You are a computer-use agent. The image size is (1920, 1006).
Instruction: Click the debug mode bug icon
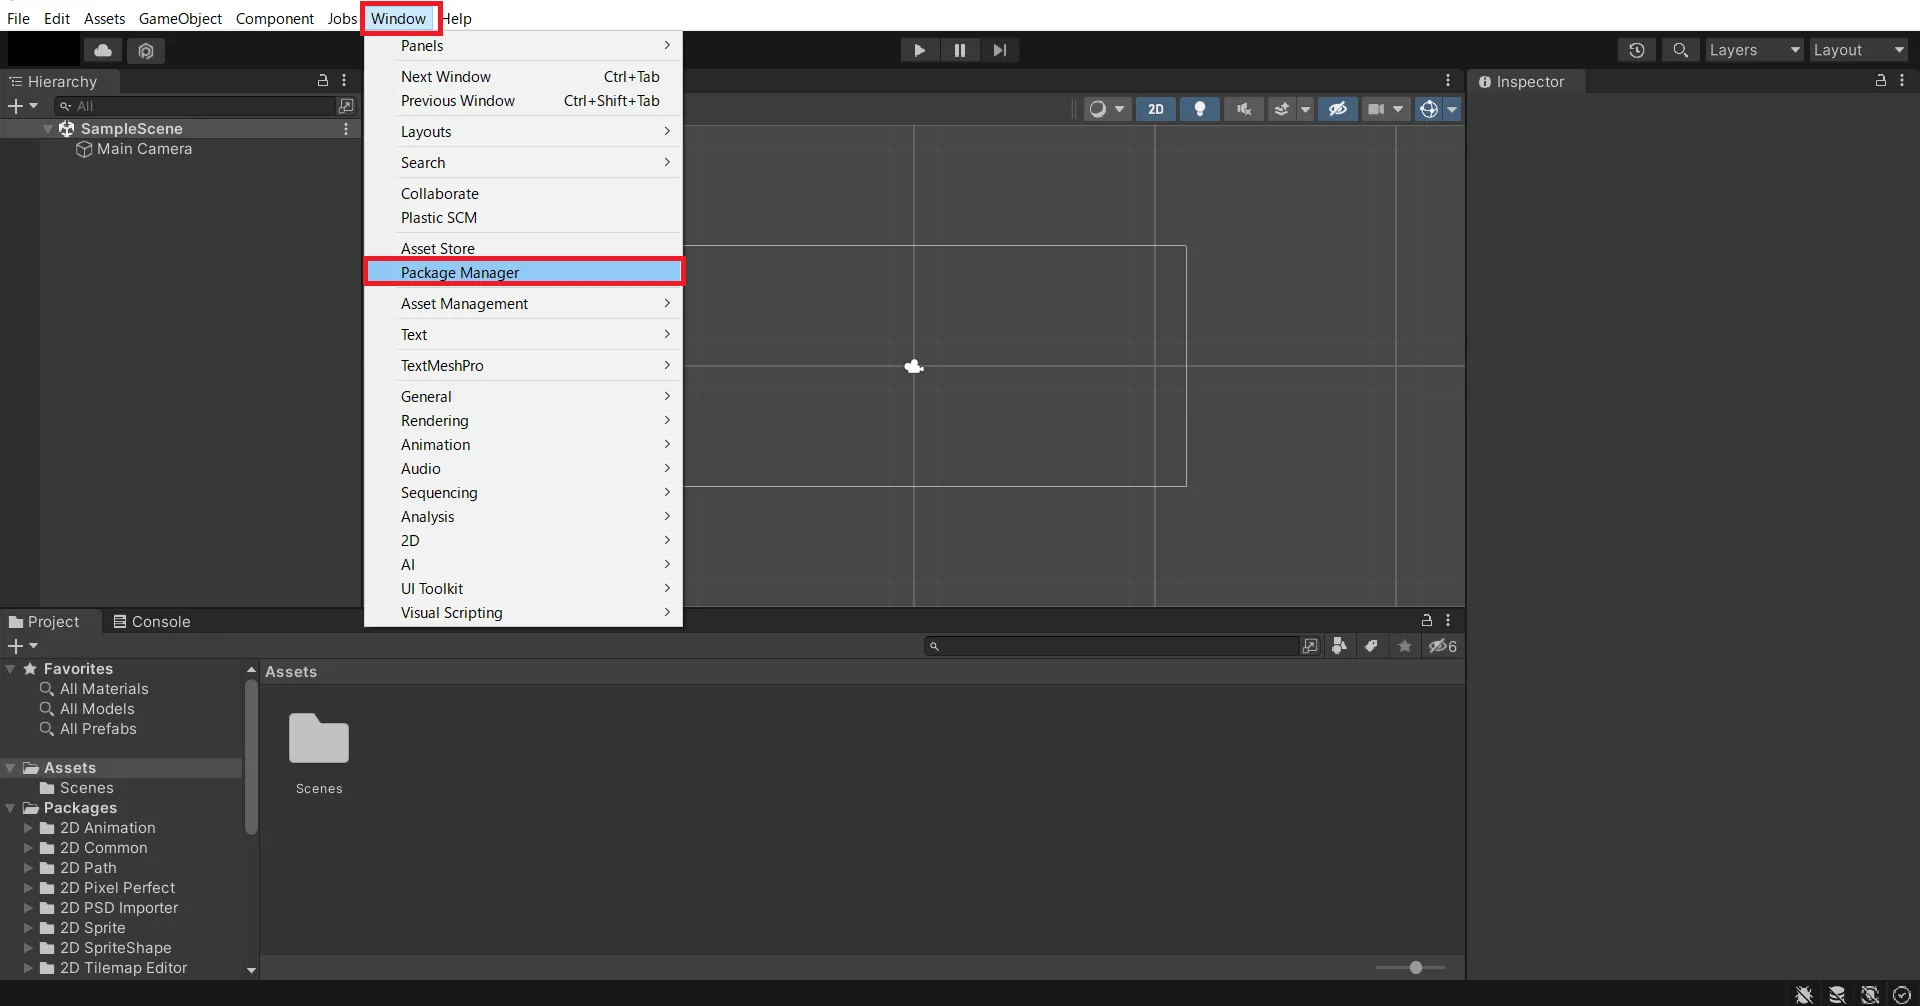point(1803,995)
